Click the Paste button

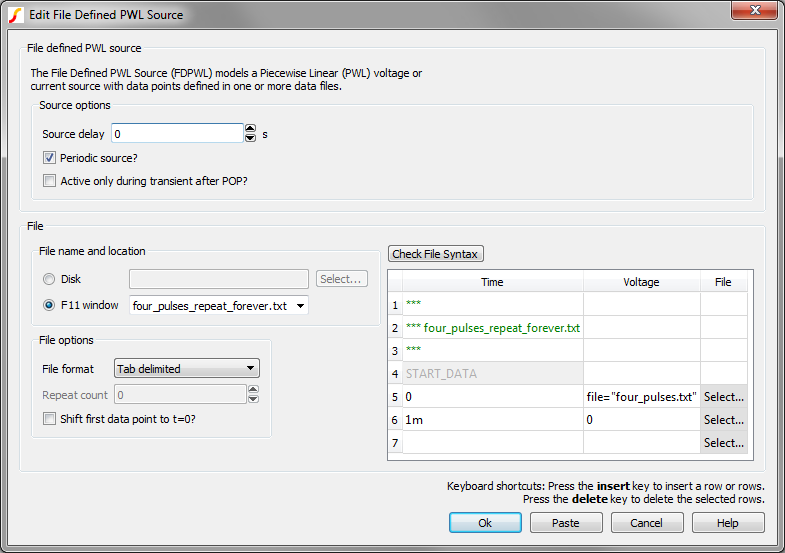click(x=565, y=523)
